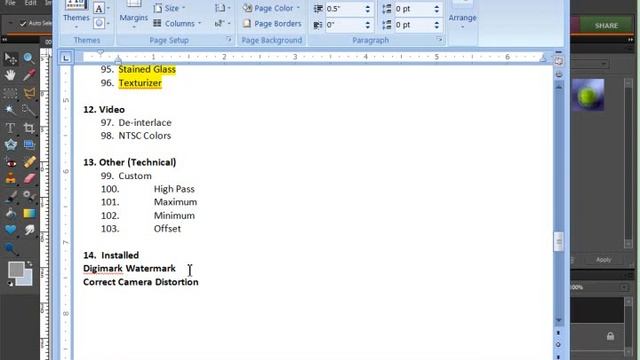
Task: Select the pink Eraser tool
Action: tap(29, 179)
